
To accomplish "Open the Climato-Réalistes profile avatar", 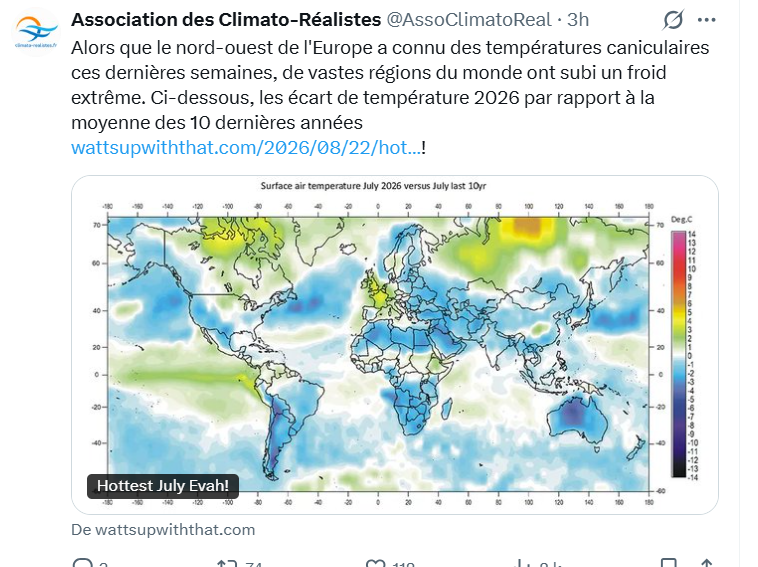I will pos(36,32).
